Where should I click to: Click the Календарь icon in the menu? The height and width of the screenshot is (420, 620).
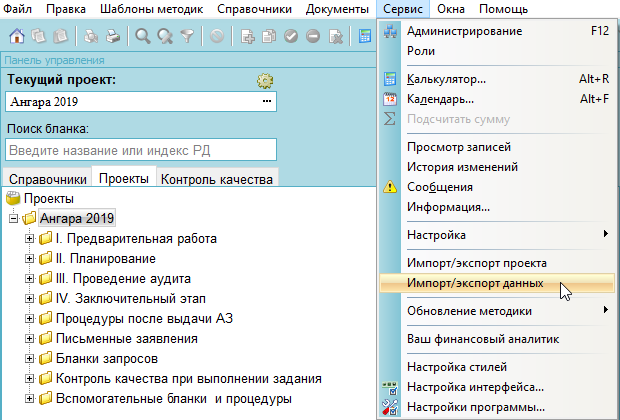(x=390, y=99)
